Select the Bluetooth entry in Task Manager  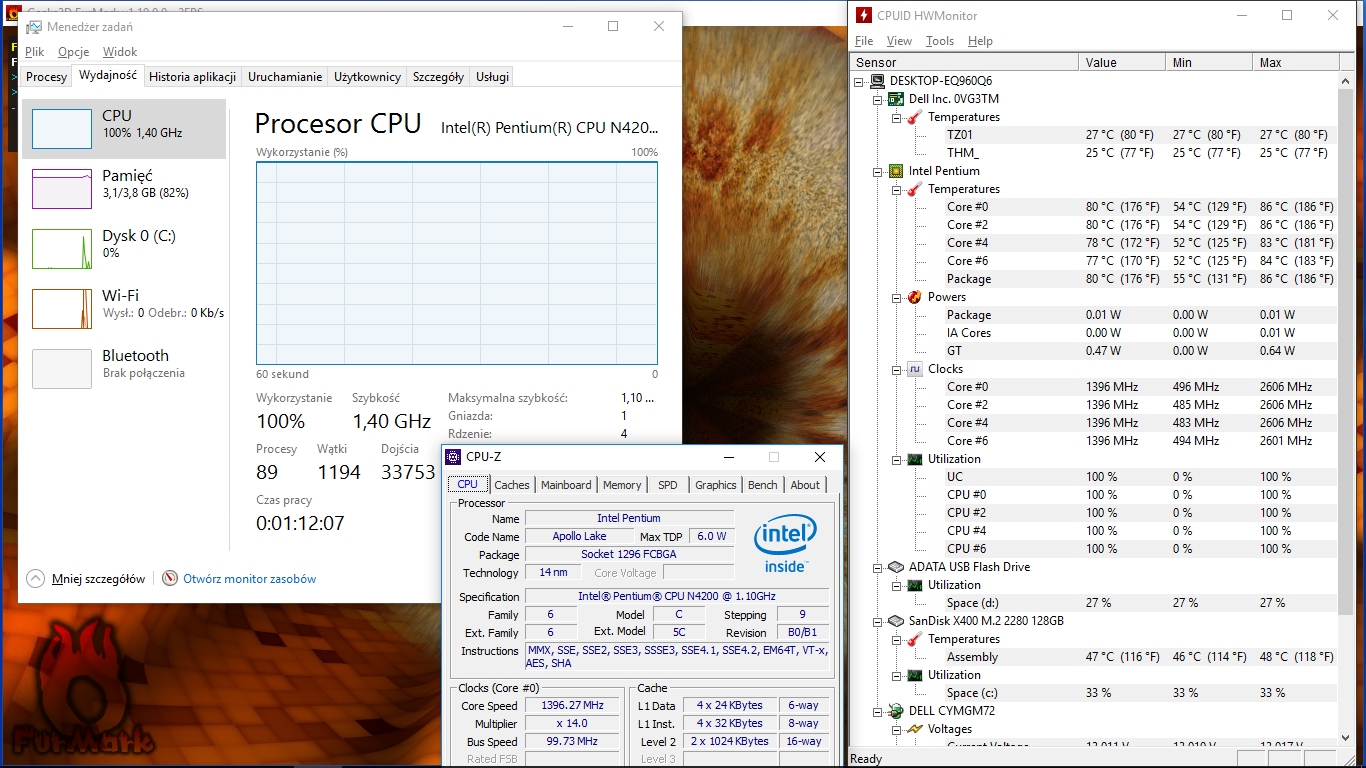[x=124, y=368]
